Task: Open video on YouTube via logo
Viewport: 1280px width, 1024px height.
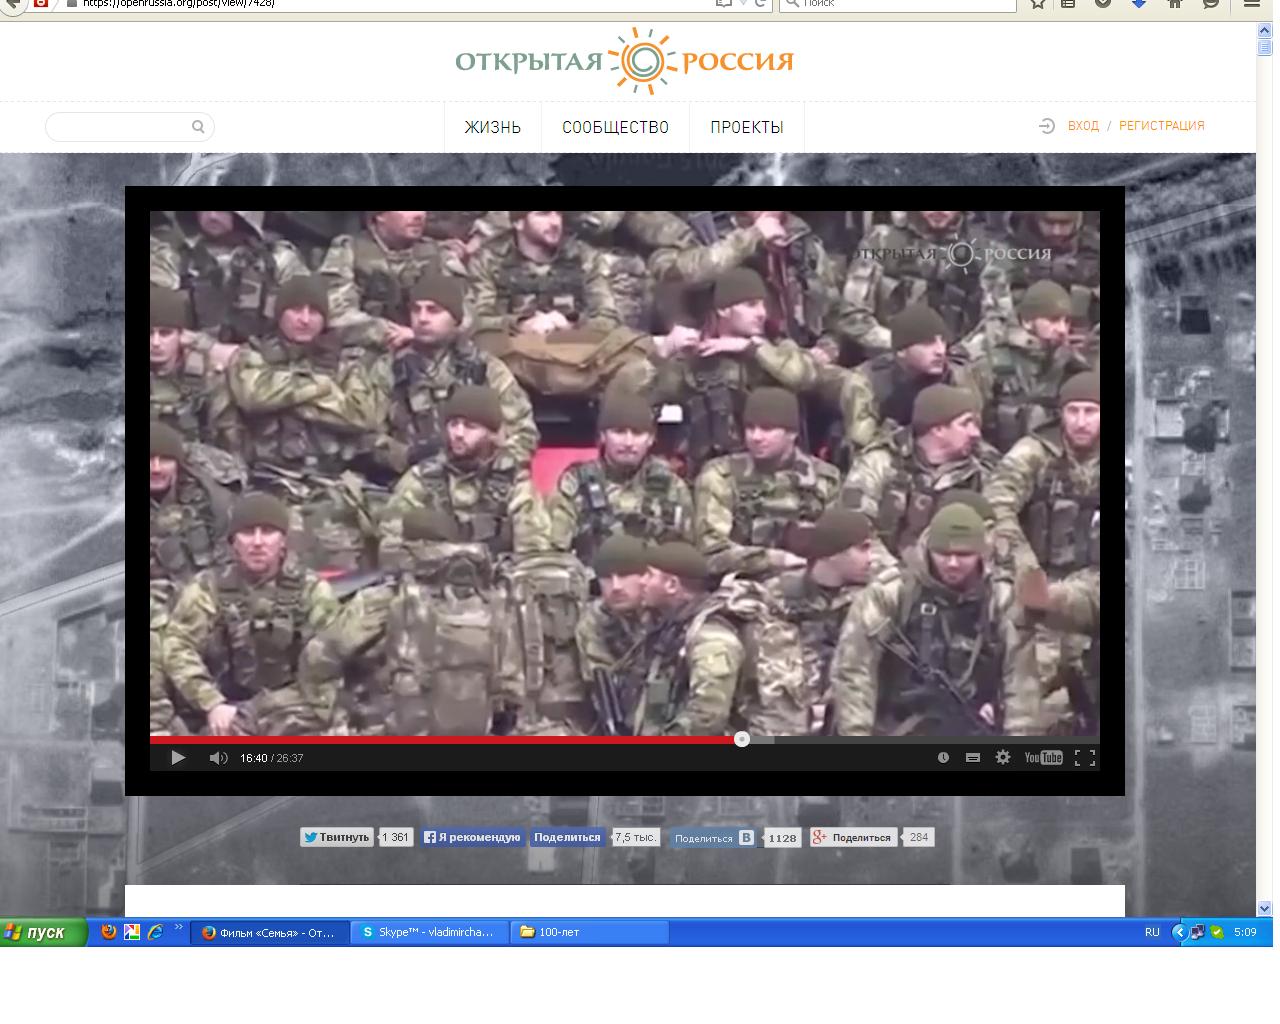Action: tap(1043, 758)
